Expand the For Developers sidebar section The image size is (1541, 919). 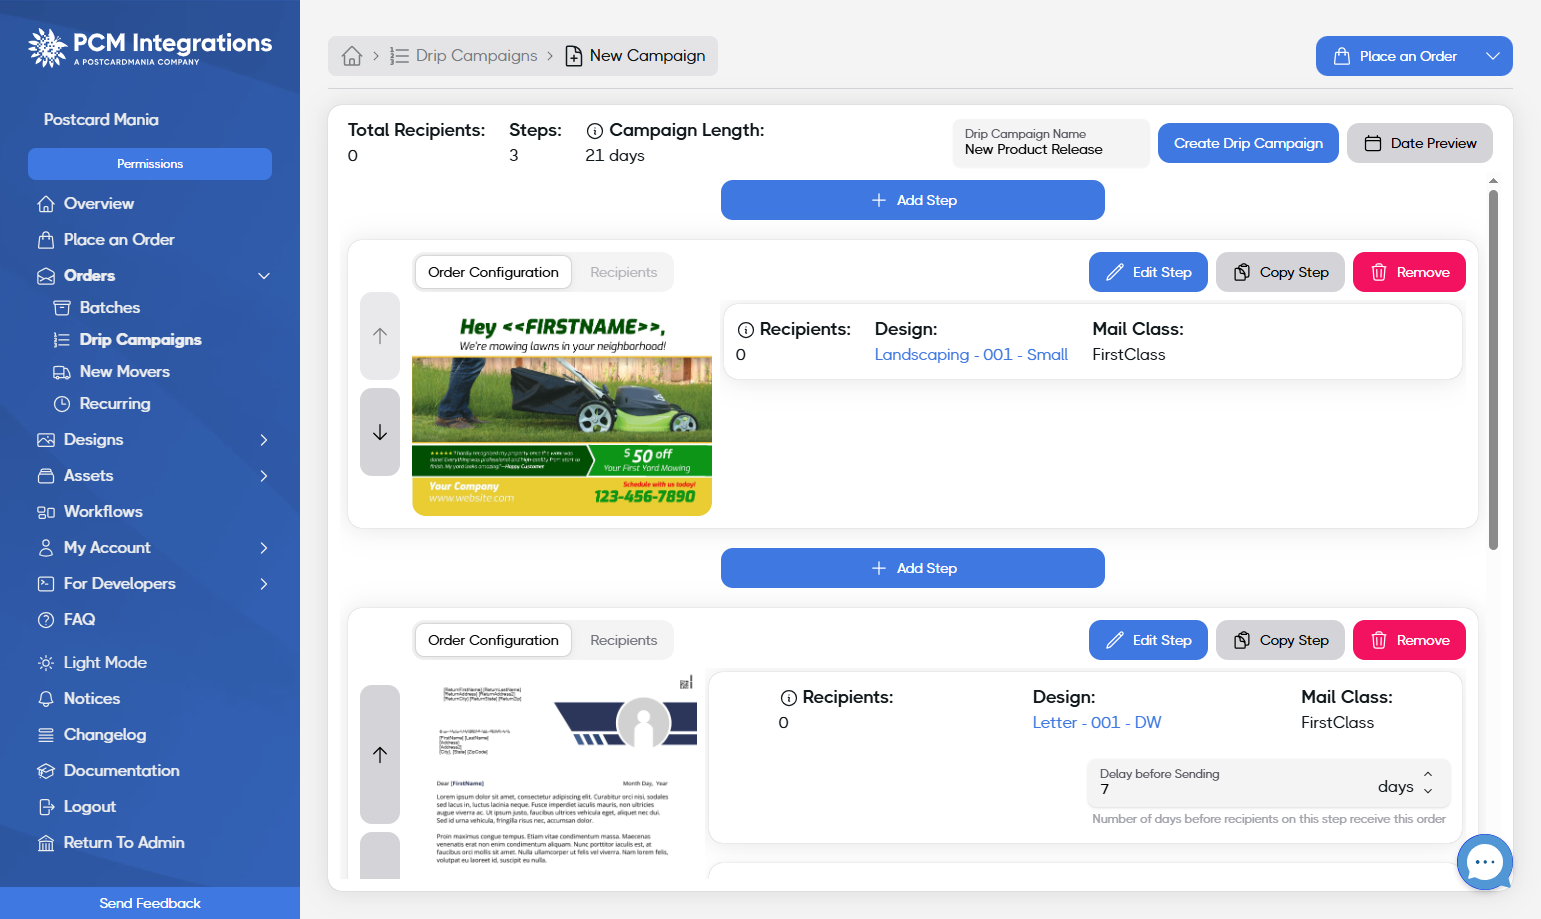click(x=264, y=584)
